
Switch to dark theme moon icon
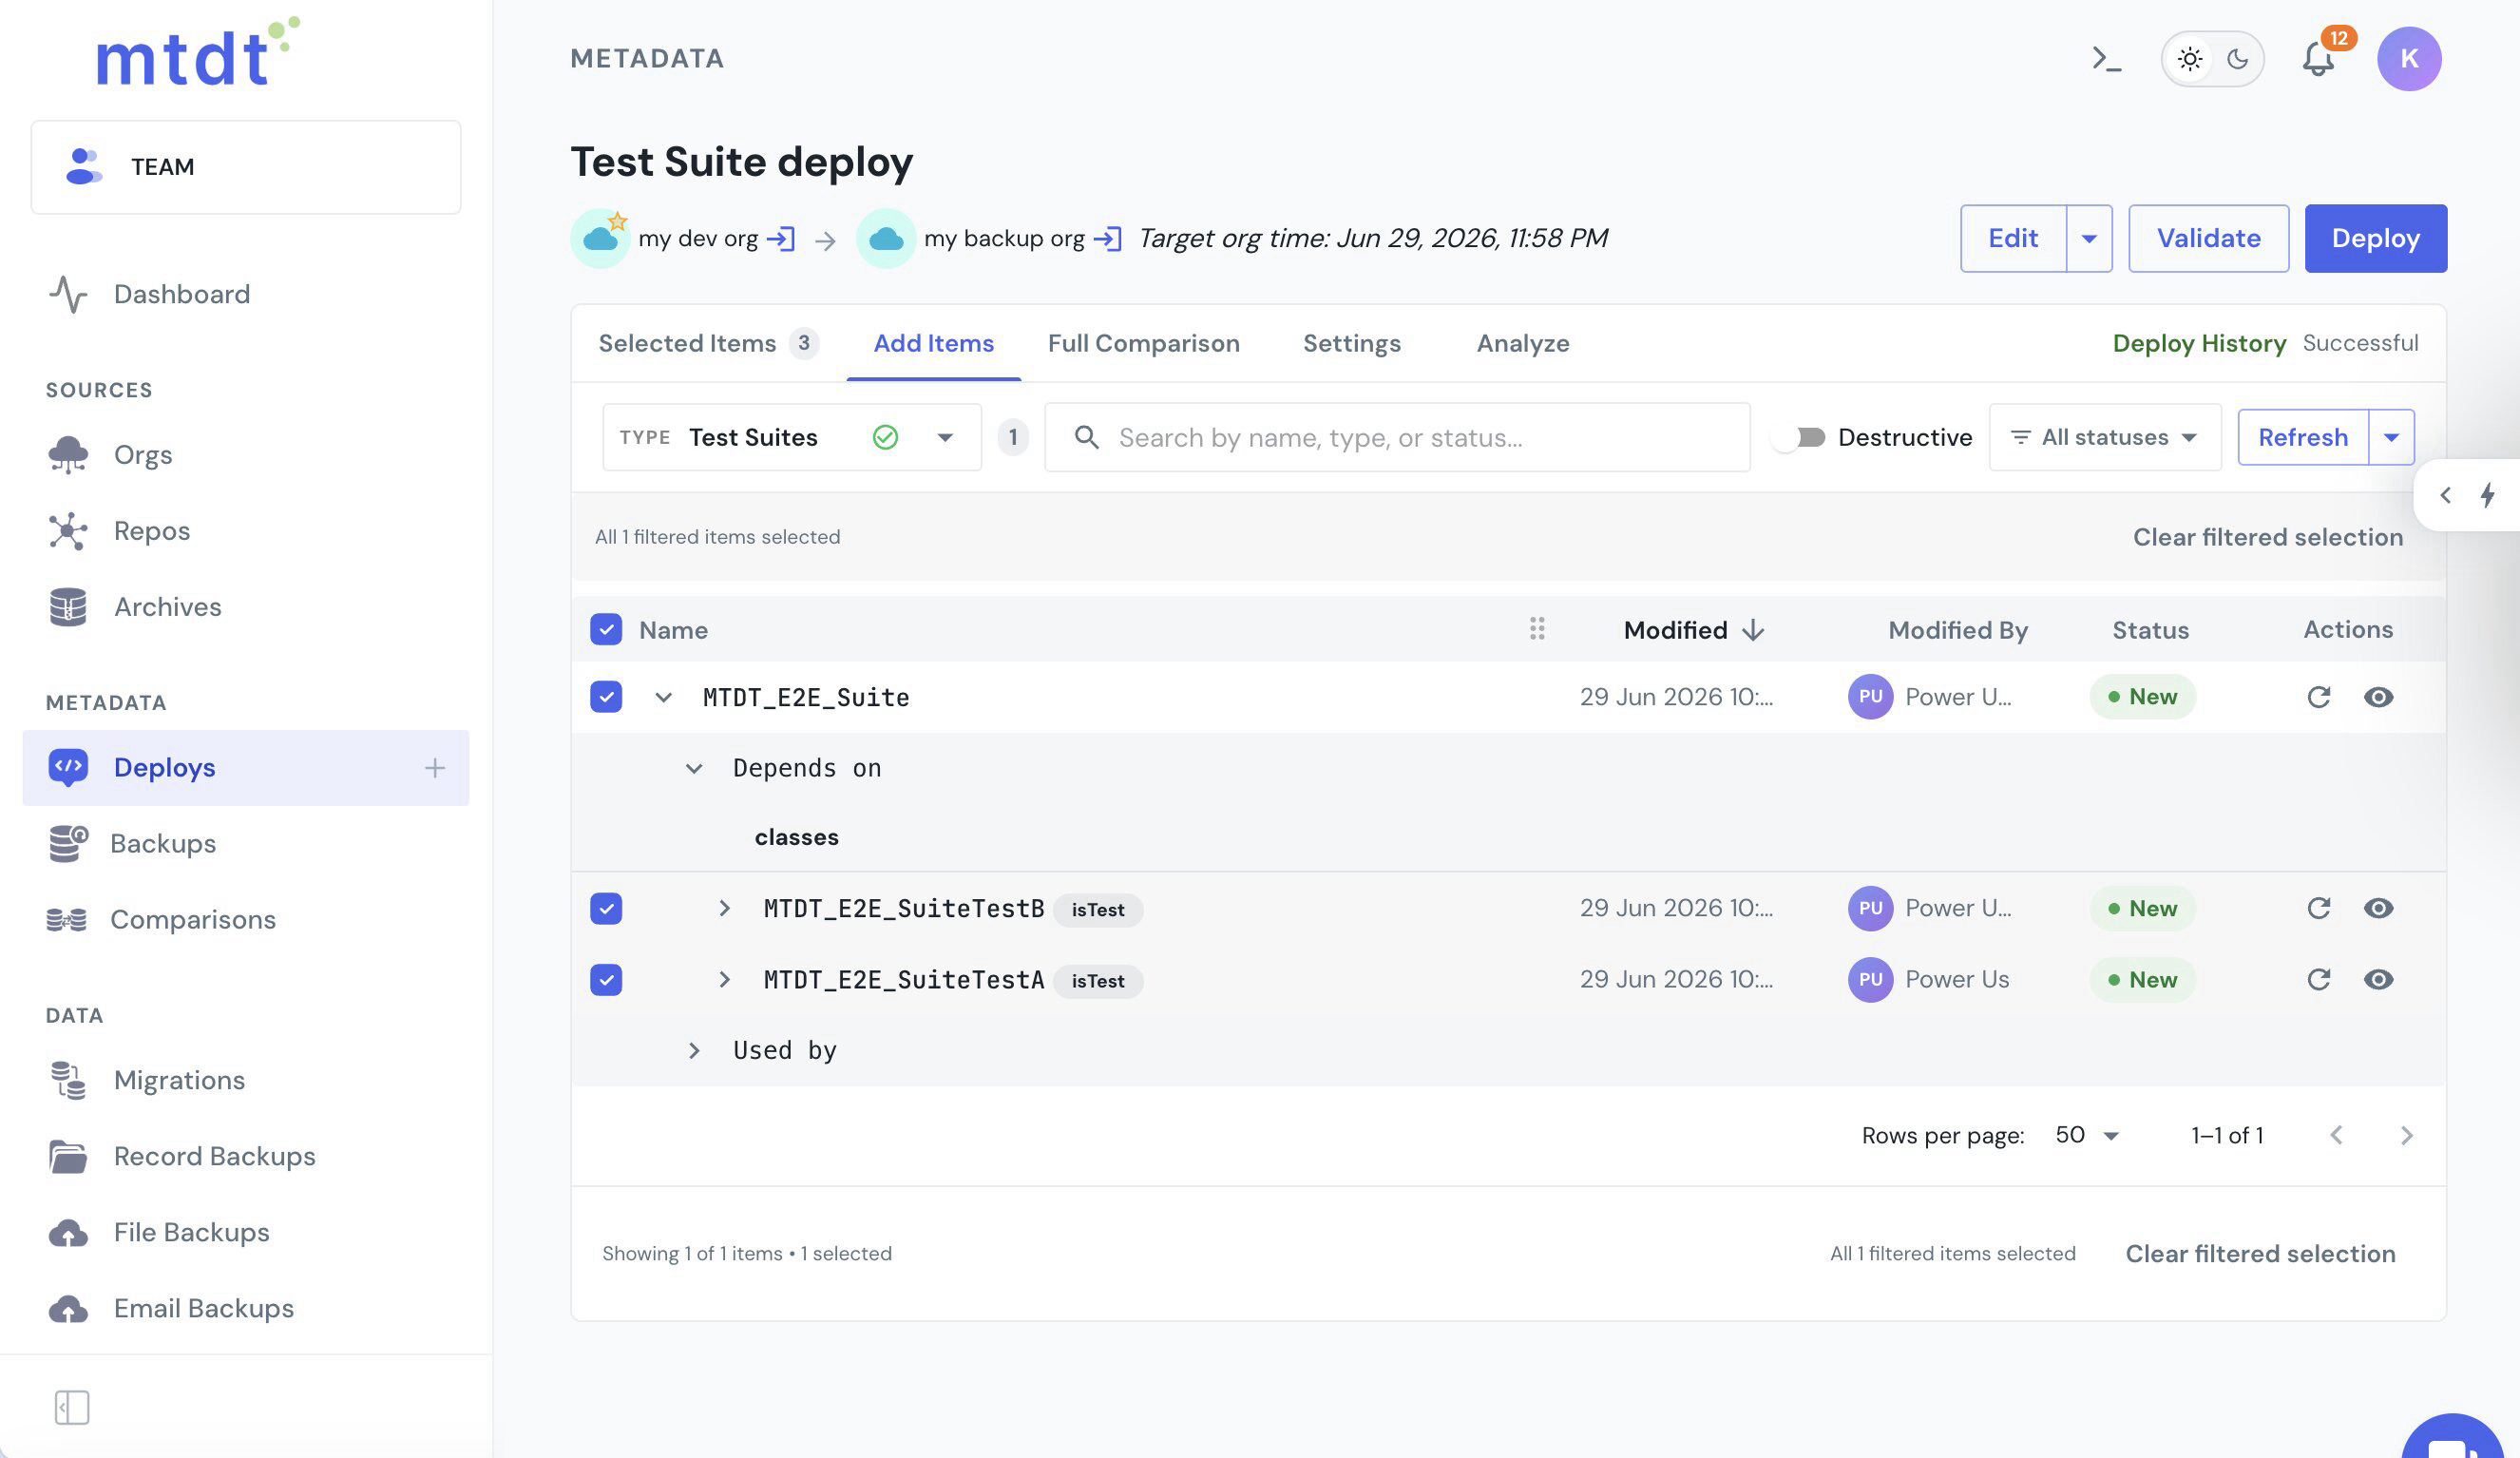coord(2238,59)
